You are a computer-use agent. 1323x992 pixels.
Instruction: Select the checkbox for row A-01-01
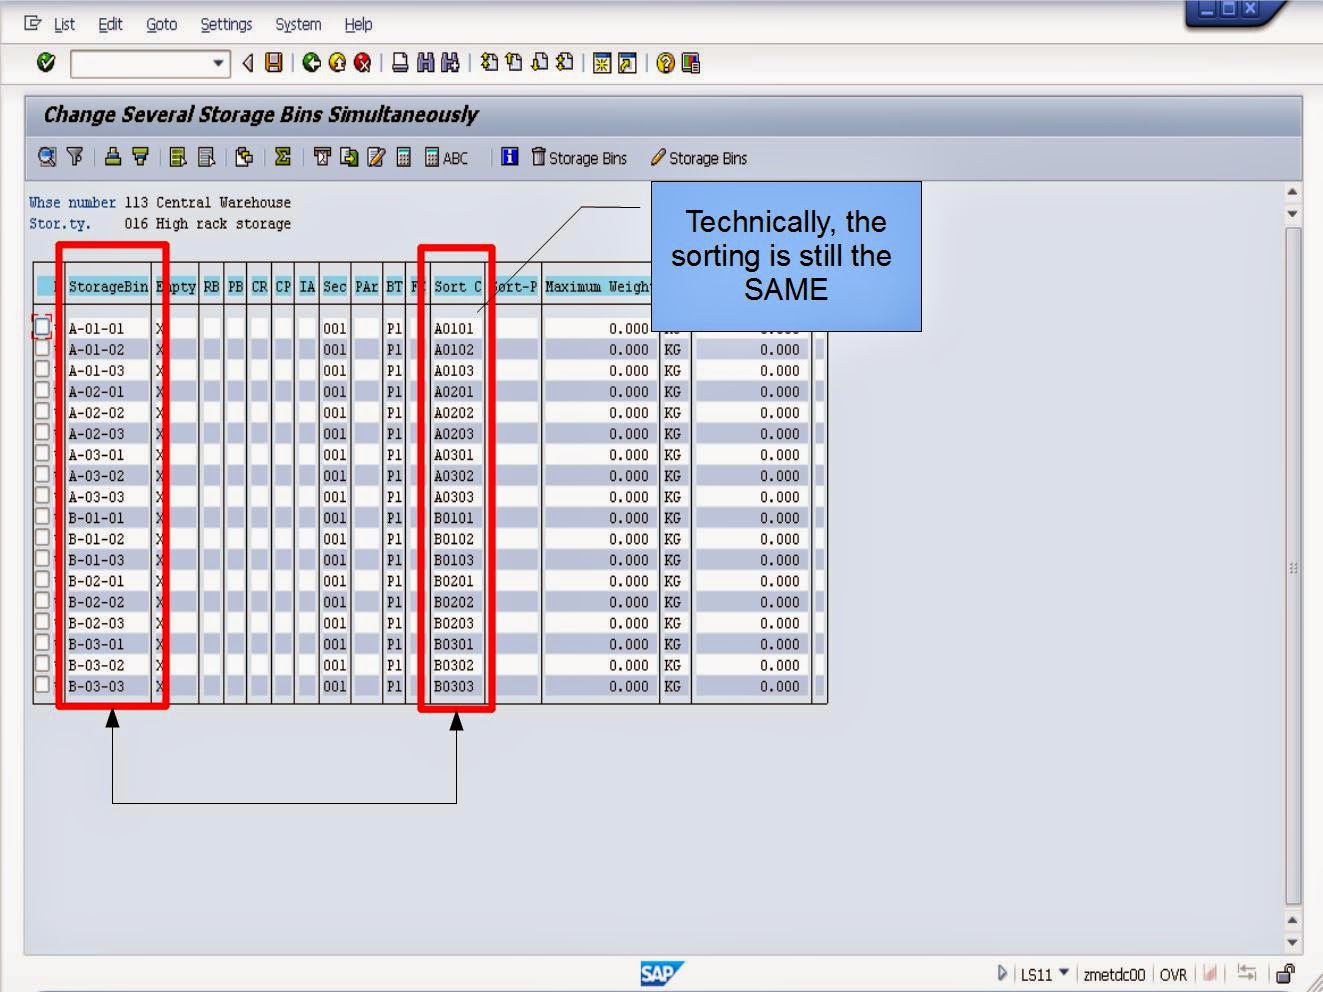[42, 328]
